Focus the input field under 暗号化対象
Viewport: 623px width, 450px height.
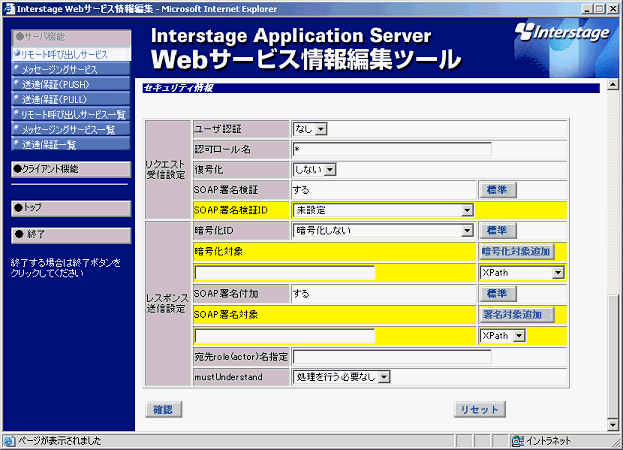click(x=285, y=273)
